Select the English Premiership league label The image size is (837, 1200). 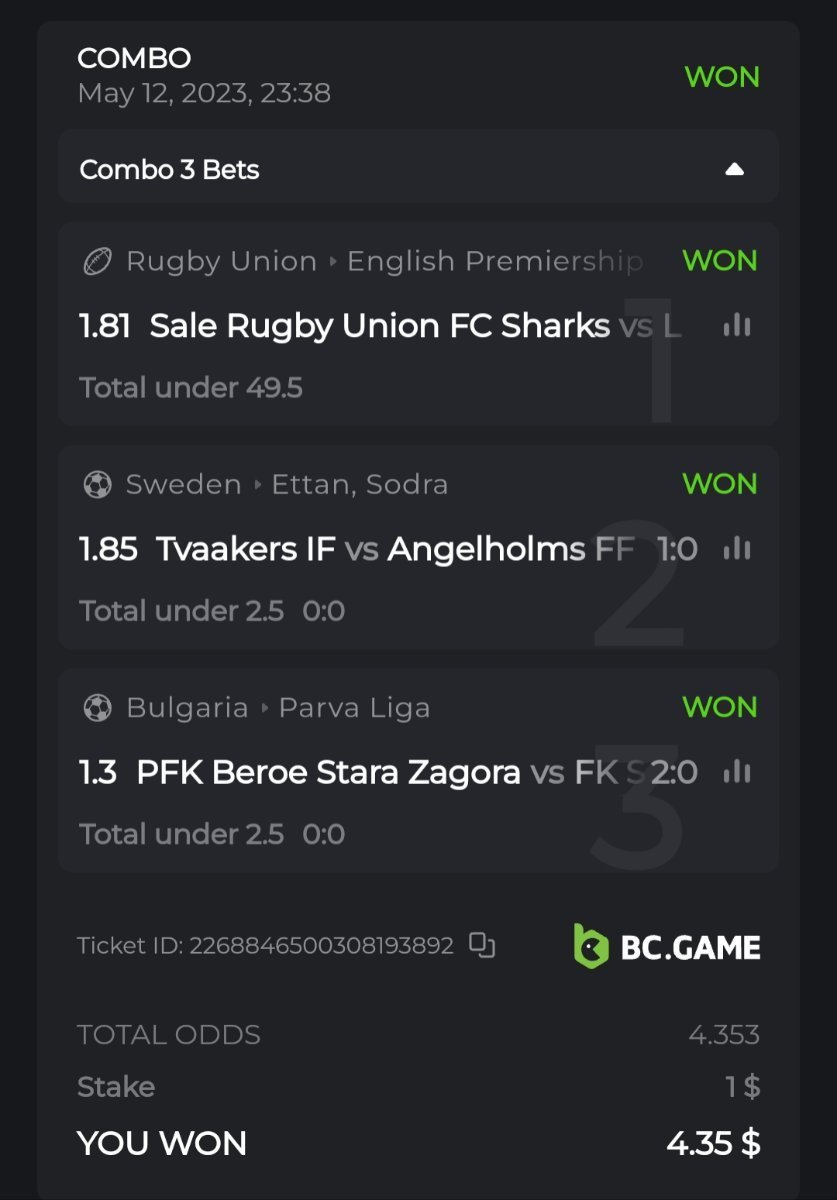click(494, 262)
